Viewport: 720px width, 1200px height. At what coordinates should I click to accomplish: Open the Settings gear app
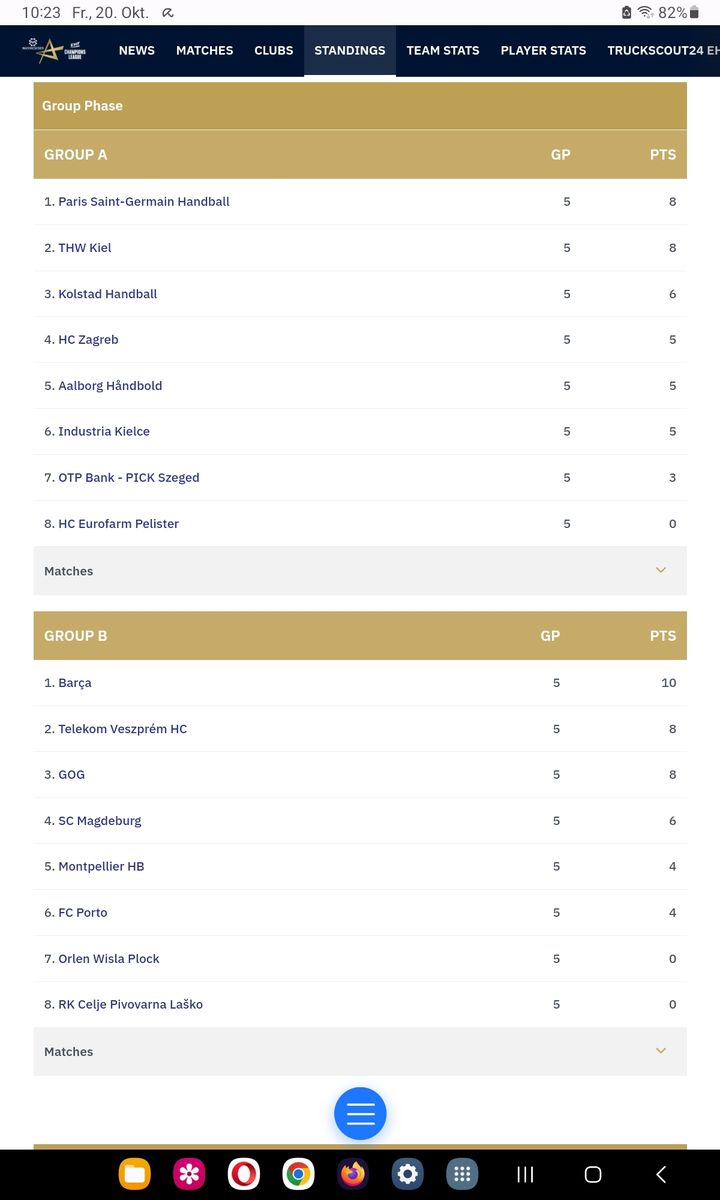point(407,1174)
